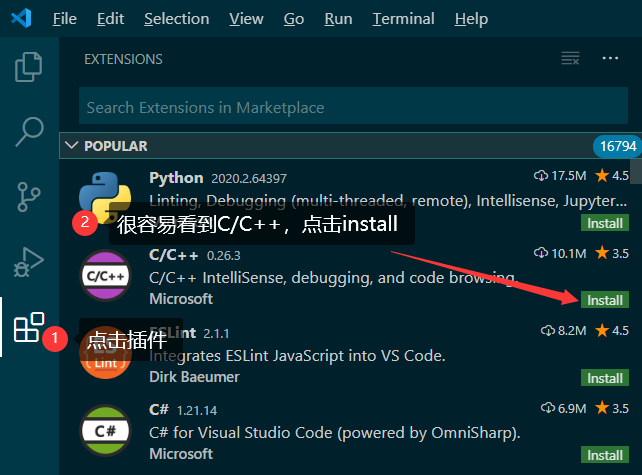Focus the Search Extensions in Marketplace field
This screenshot has width=642, height=475.
point(353,106)
